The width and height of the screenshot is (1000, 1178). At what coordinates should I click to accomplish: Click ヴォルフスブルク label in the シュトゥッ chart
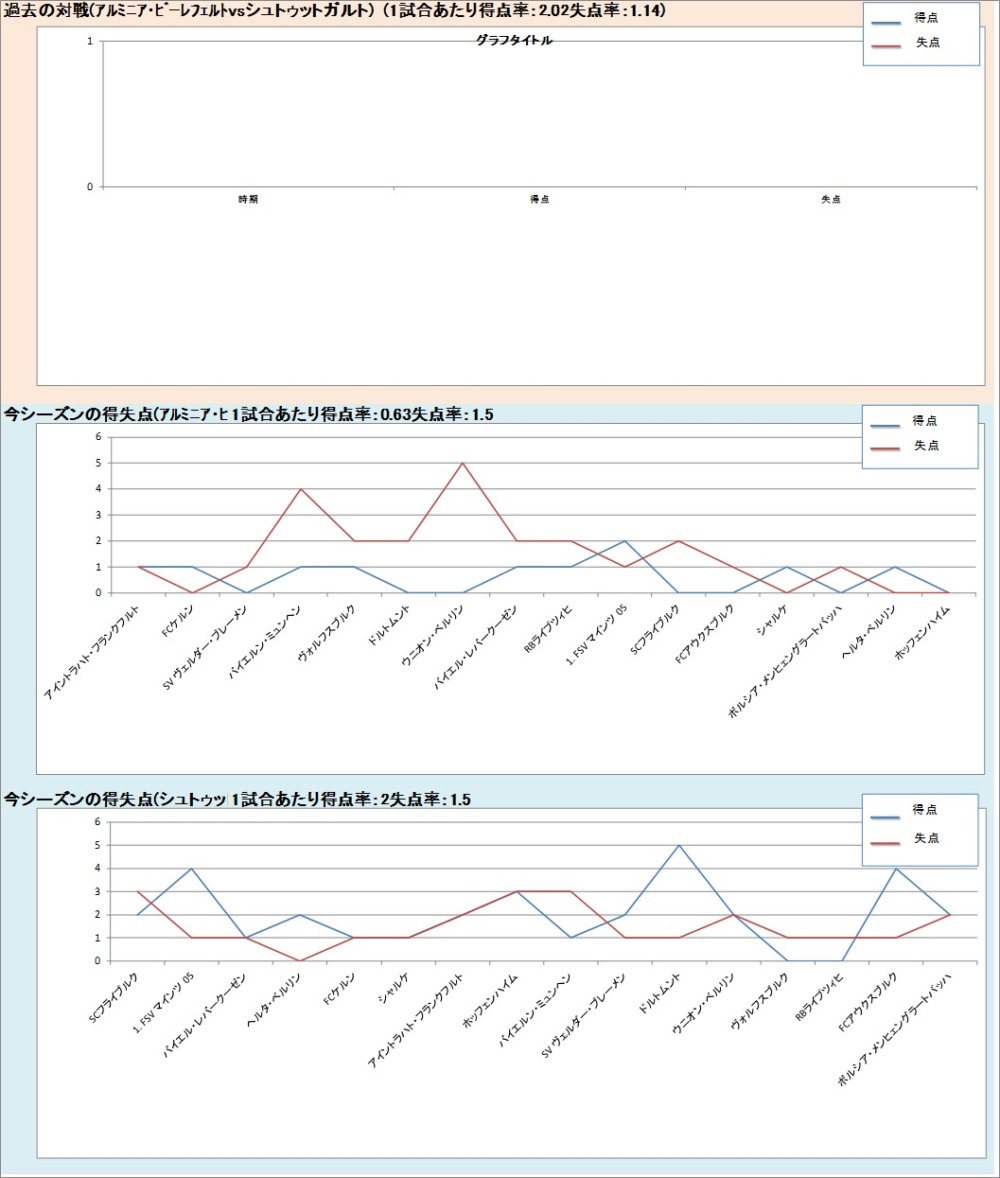760,1001
